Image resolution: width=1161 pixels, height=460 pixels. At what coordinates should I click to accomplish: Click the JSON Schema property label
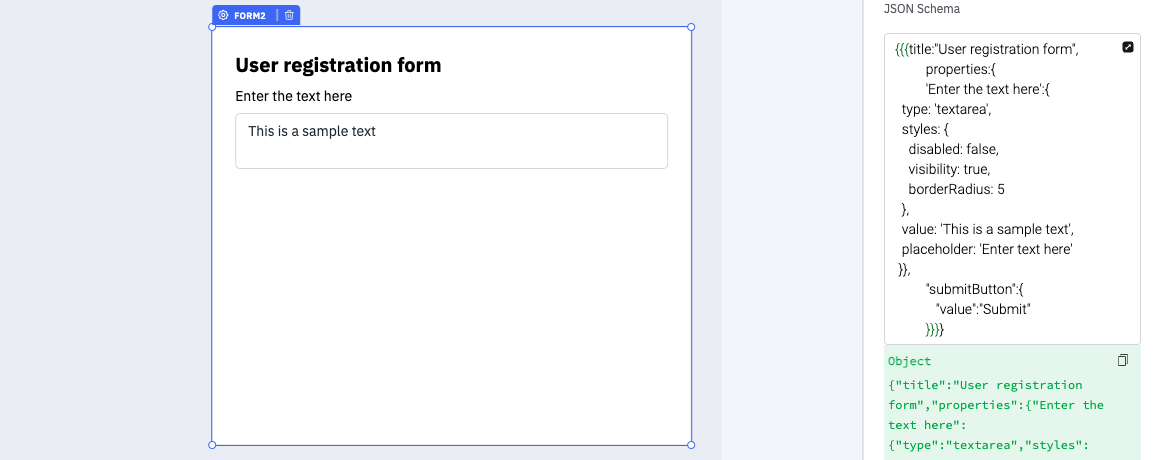point(920,8)
